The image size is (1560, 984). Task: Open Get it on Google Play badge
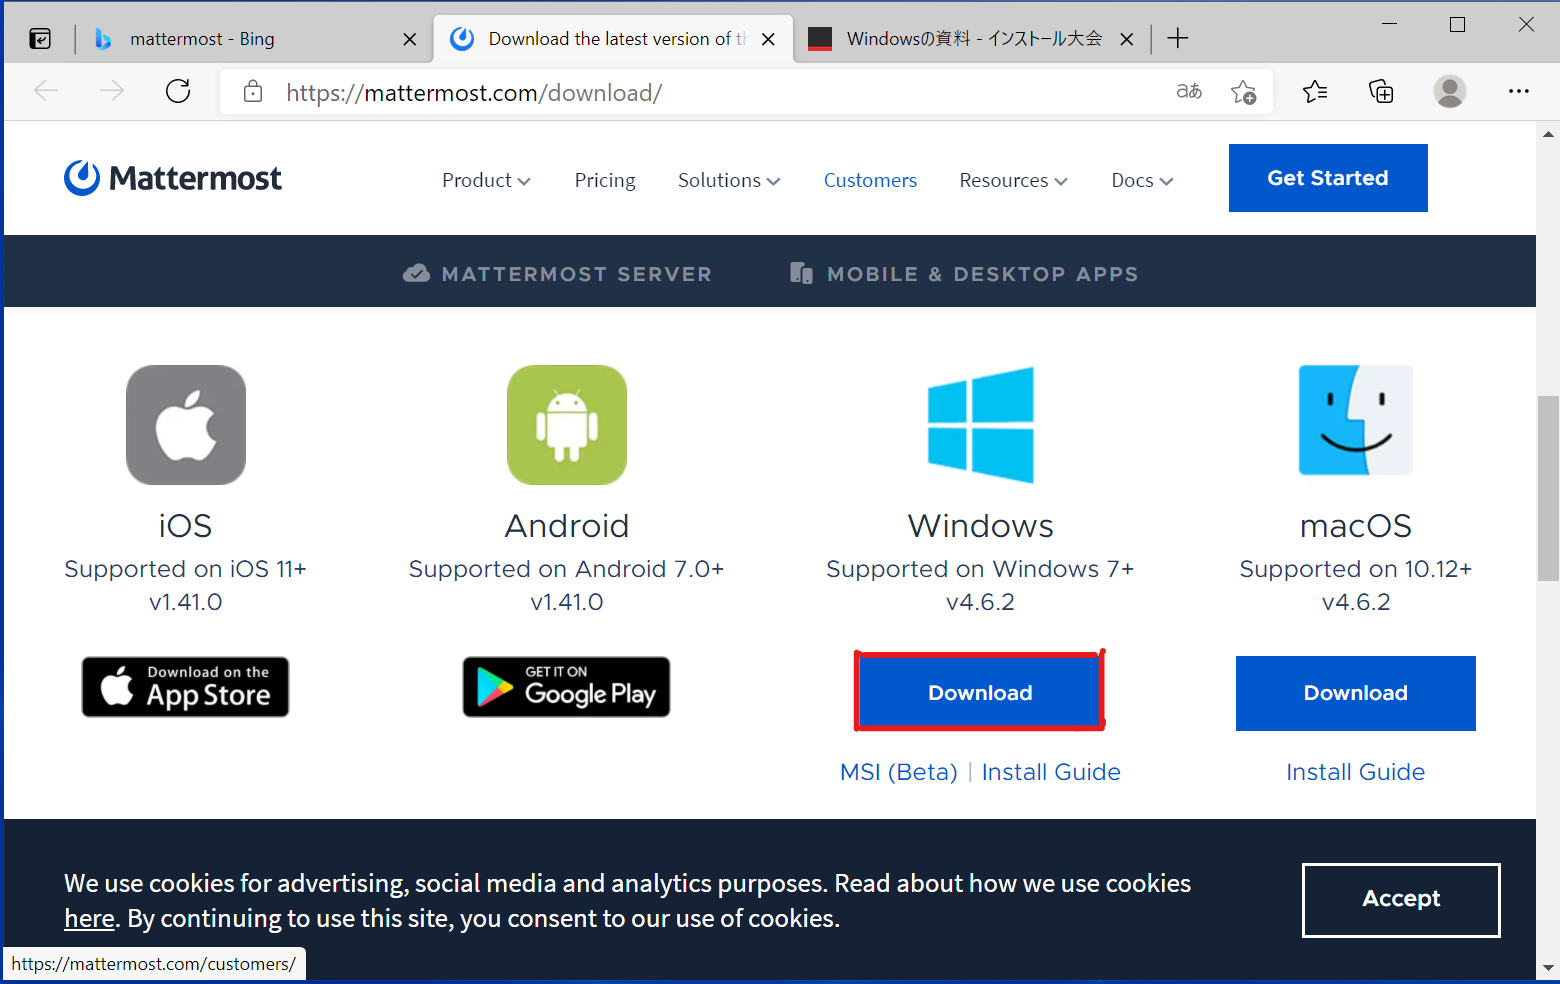coord(567,687)
